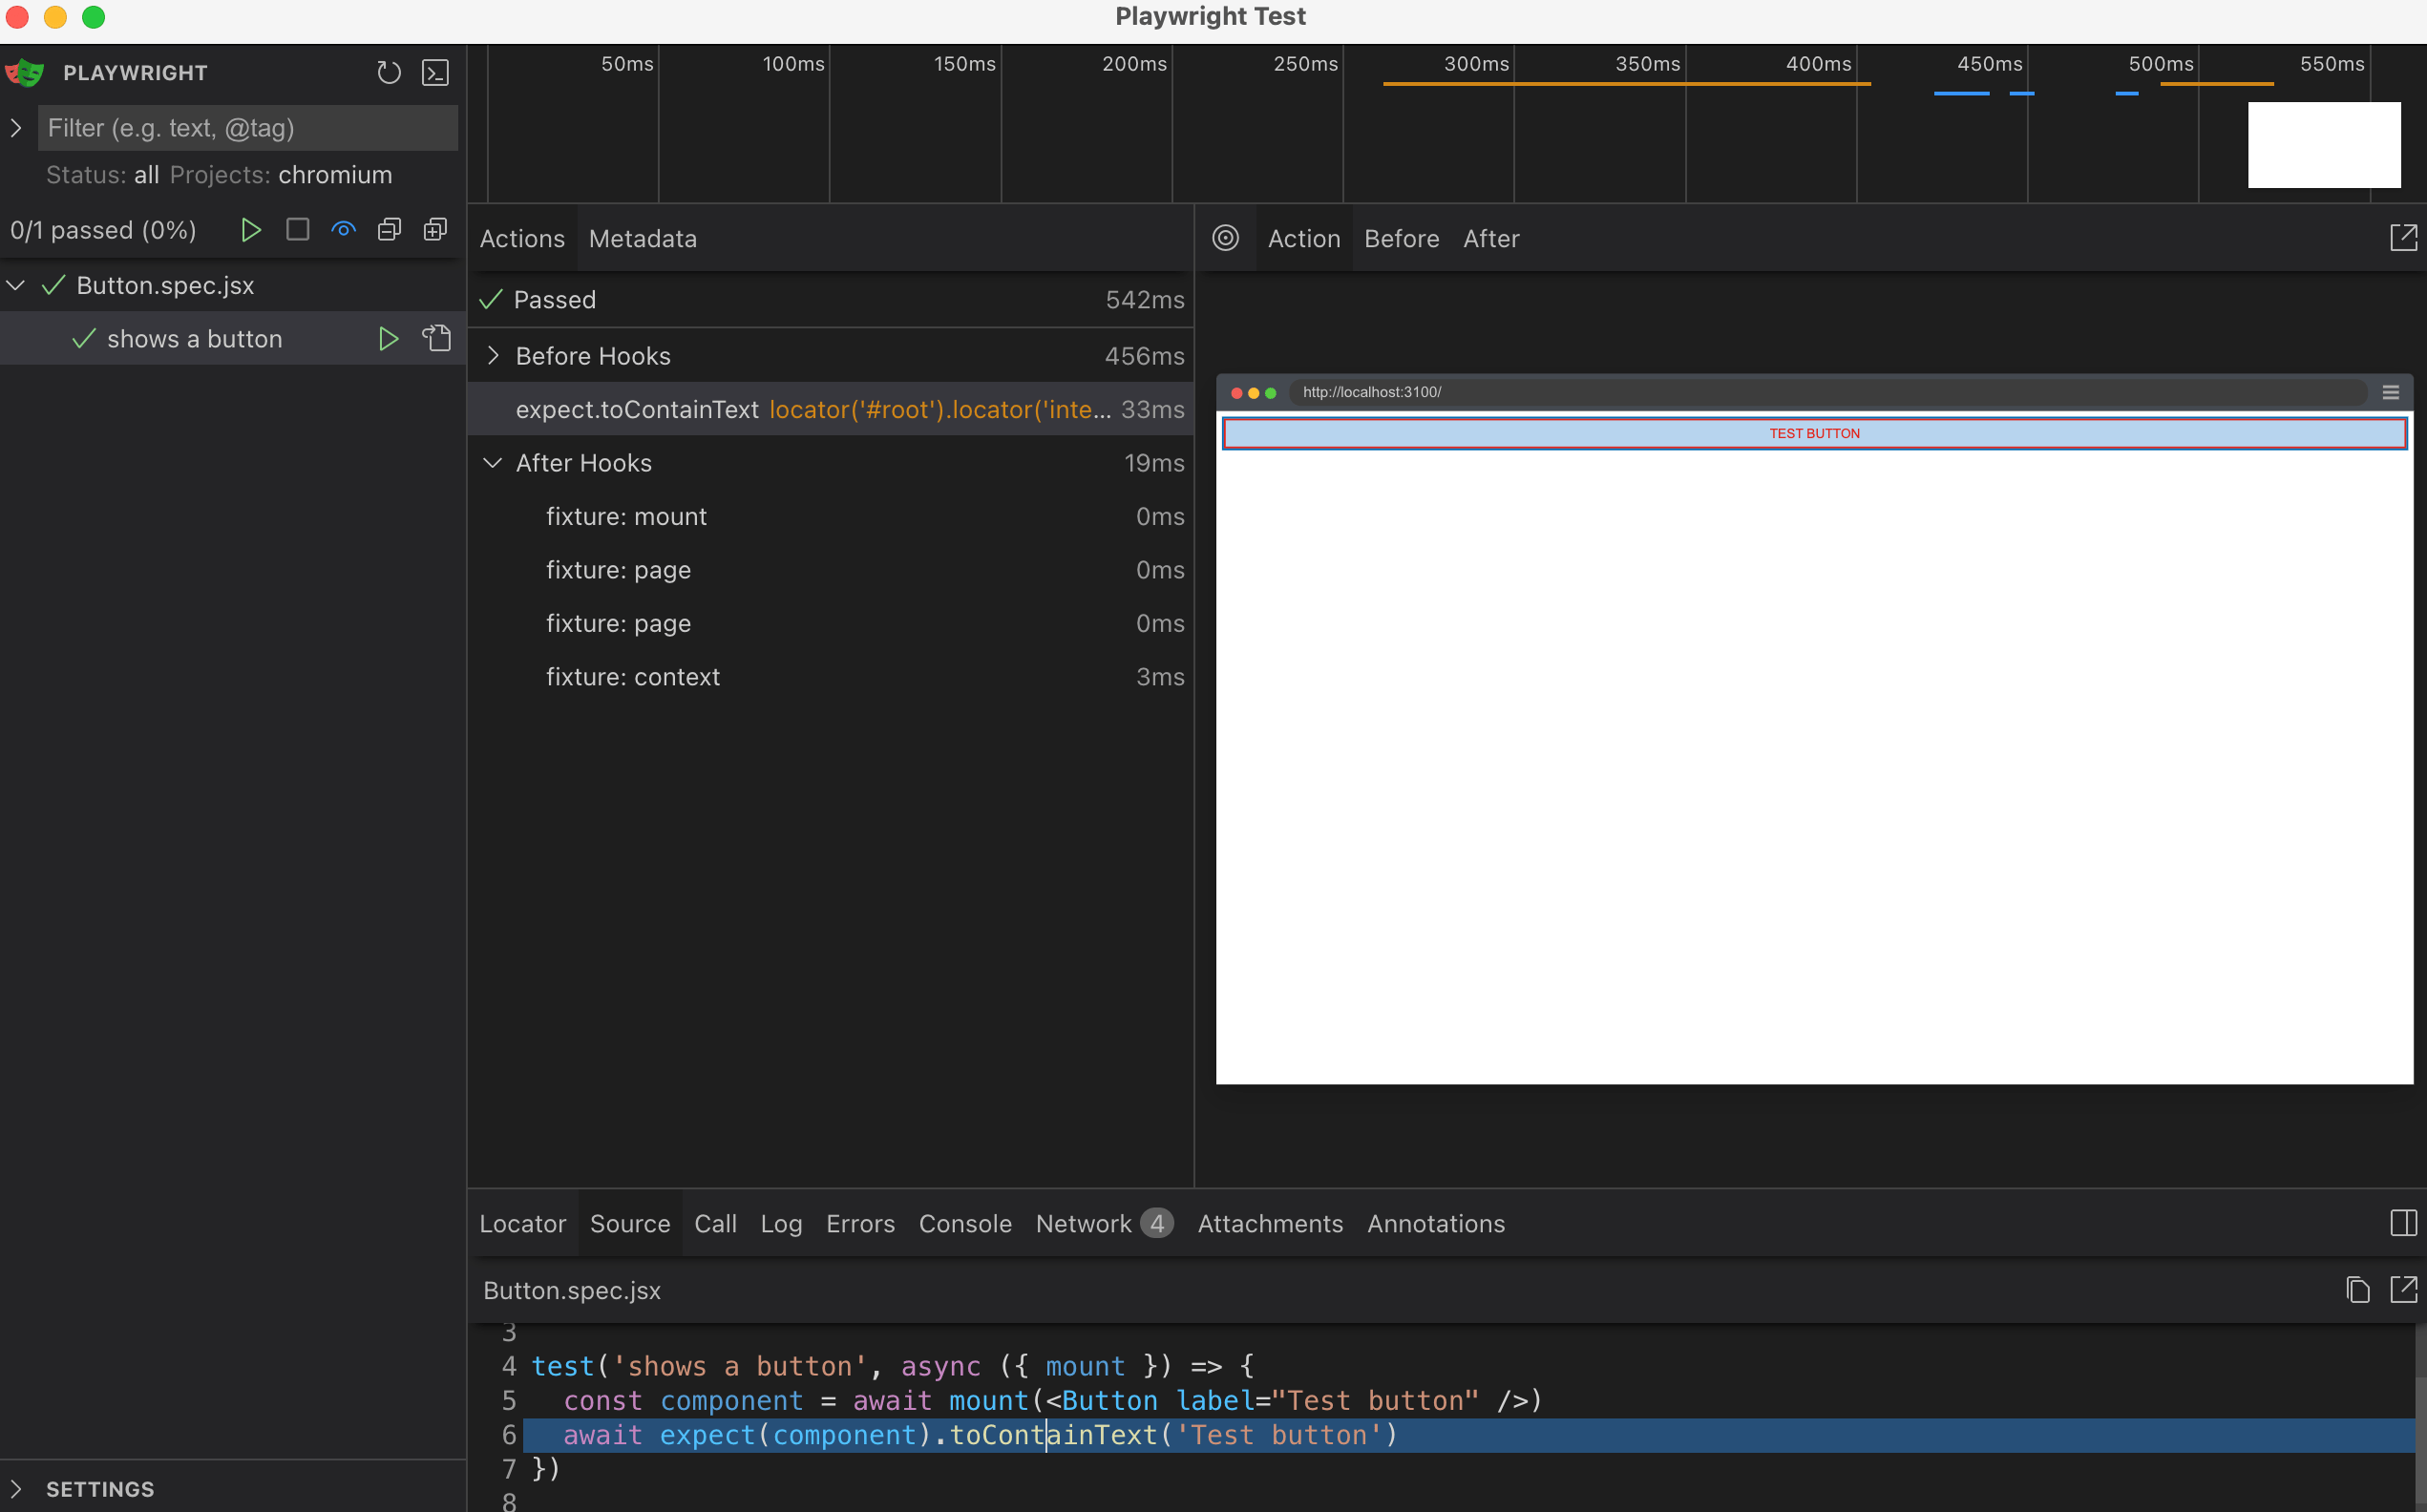2427x1512 pixels.
Task: Open the Source tab
Action: pos(630,1223)
